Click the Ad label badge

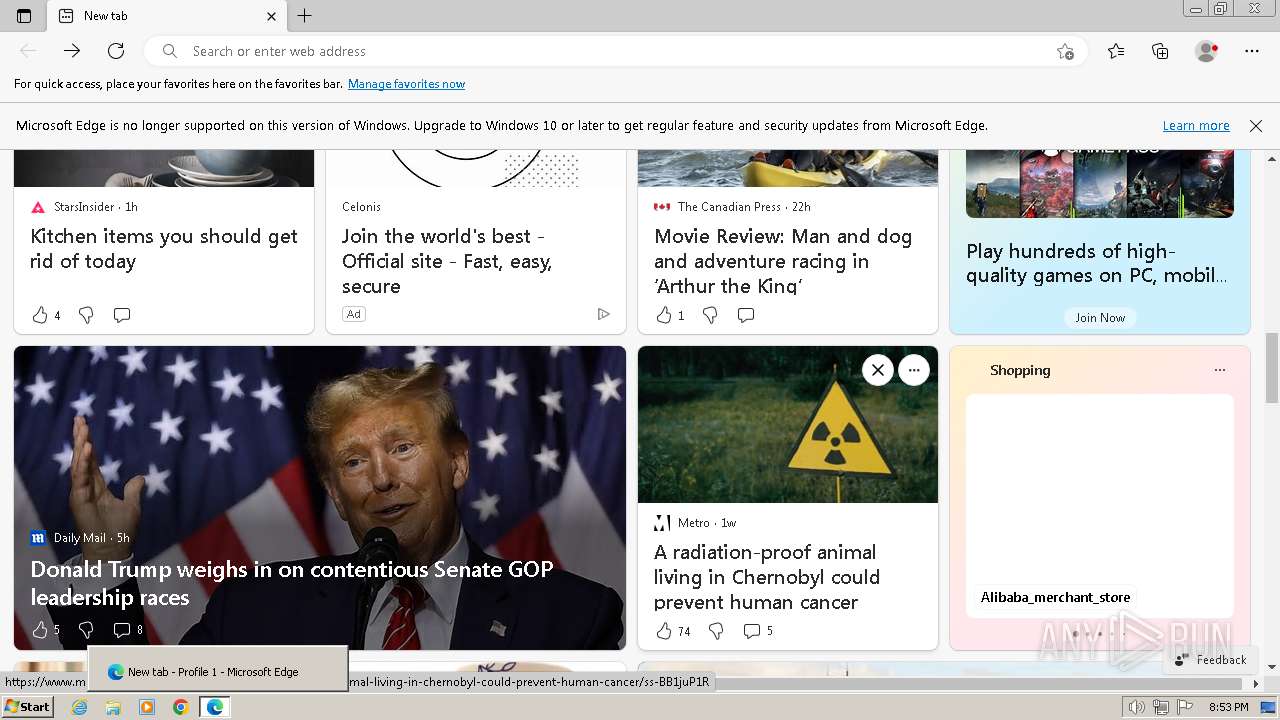pyautogui.click(x=353, y=314)
